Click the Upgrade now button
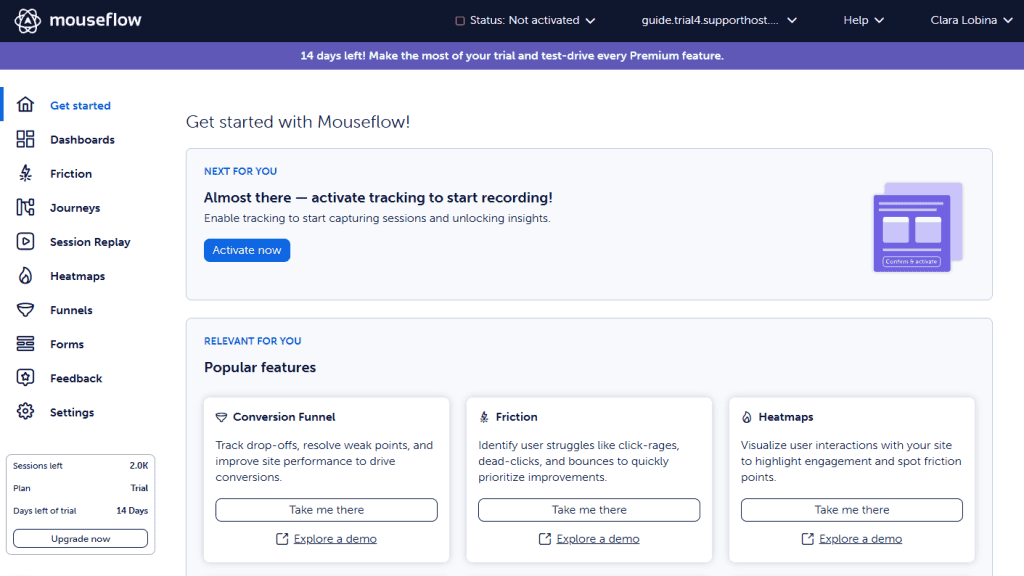 (x=80, y=539)
